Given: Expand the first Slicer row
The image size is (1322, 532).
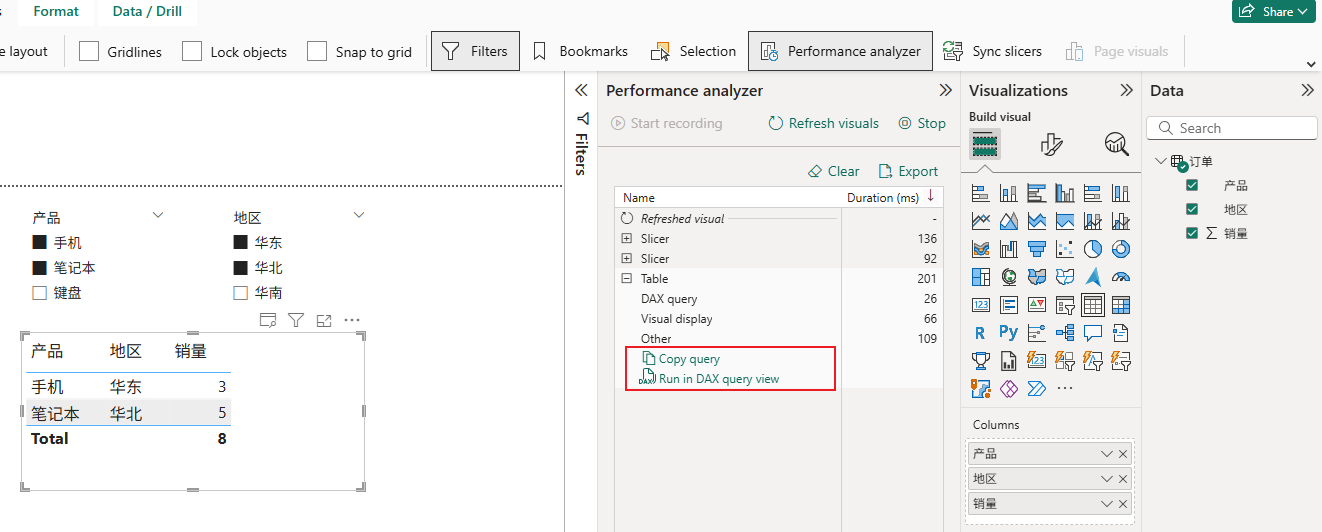Looking at the screenshot, I should 627,239.
